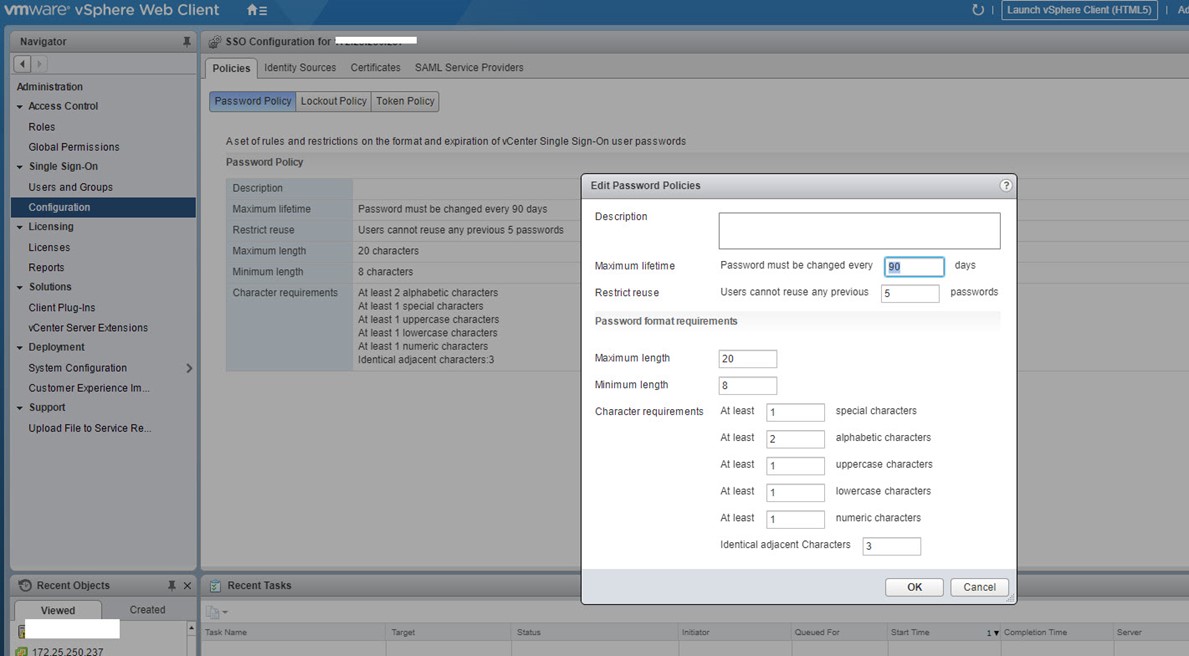The image size is (1189, 656).
Task: Open the SAML Service Providers tab
Action: [x=469, y=67]
